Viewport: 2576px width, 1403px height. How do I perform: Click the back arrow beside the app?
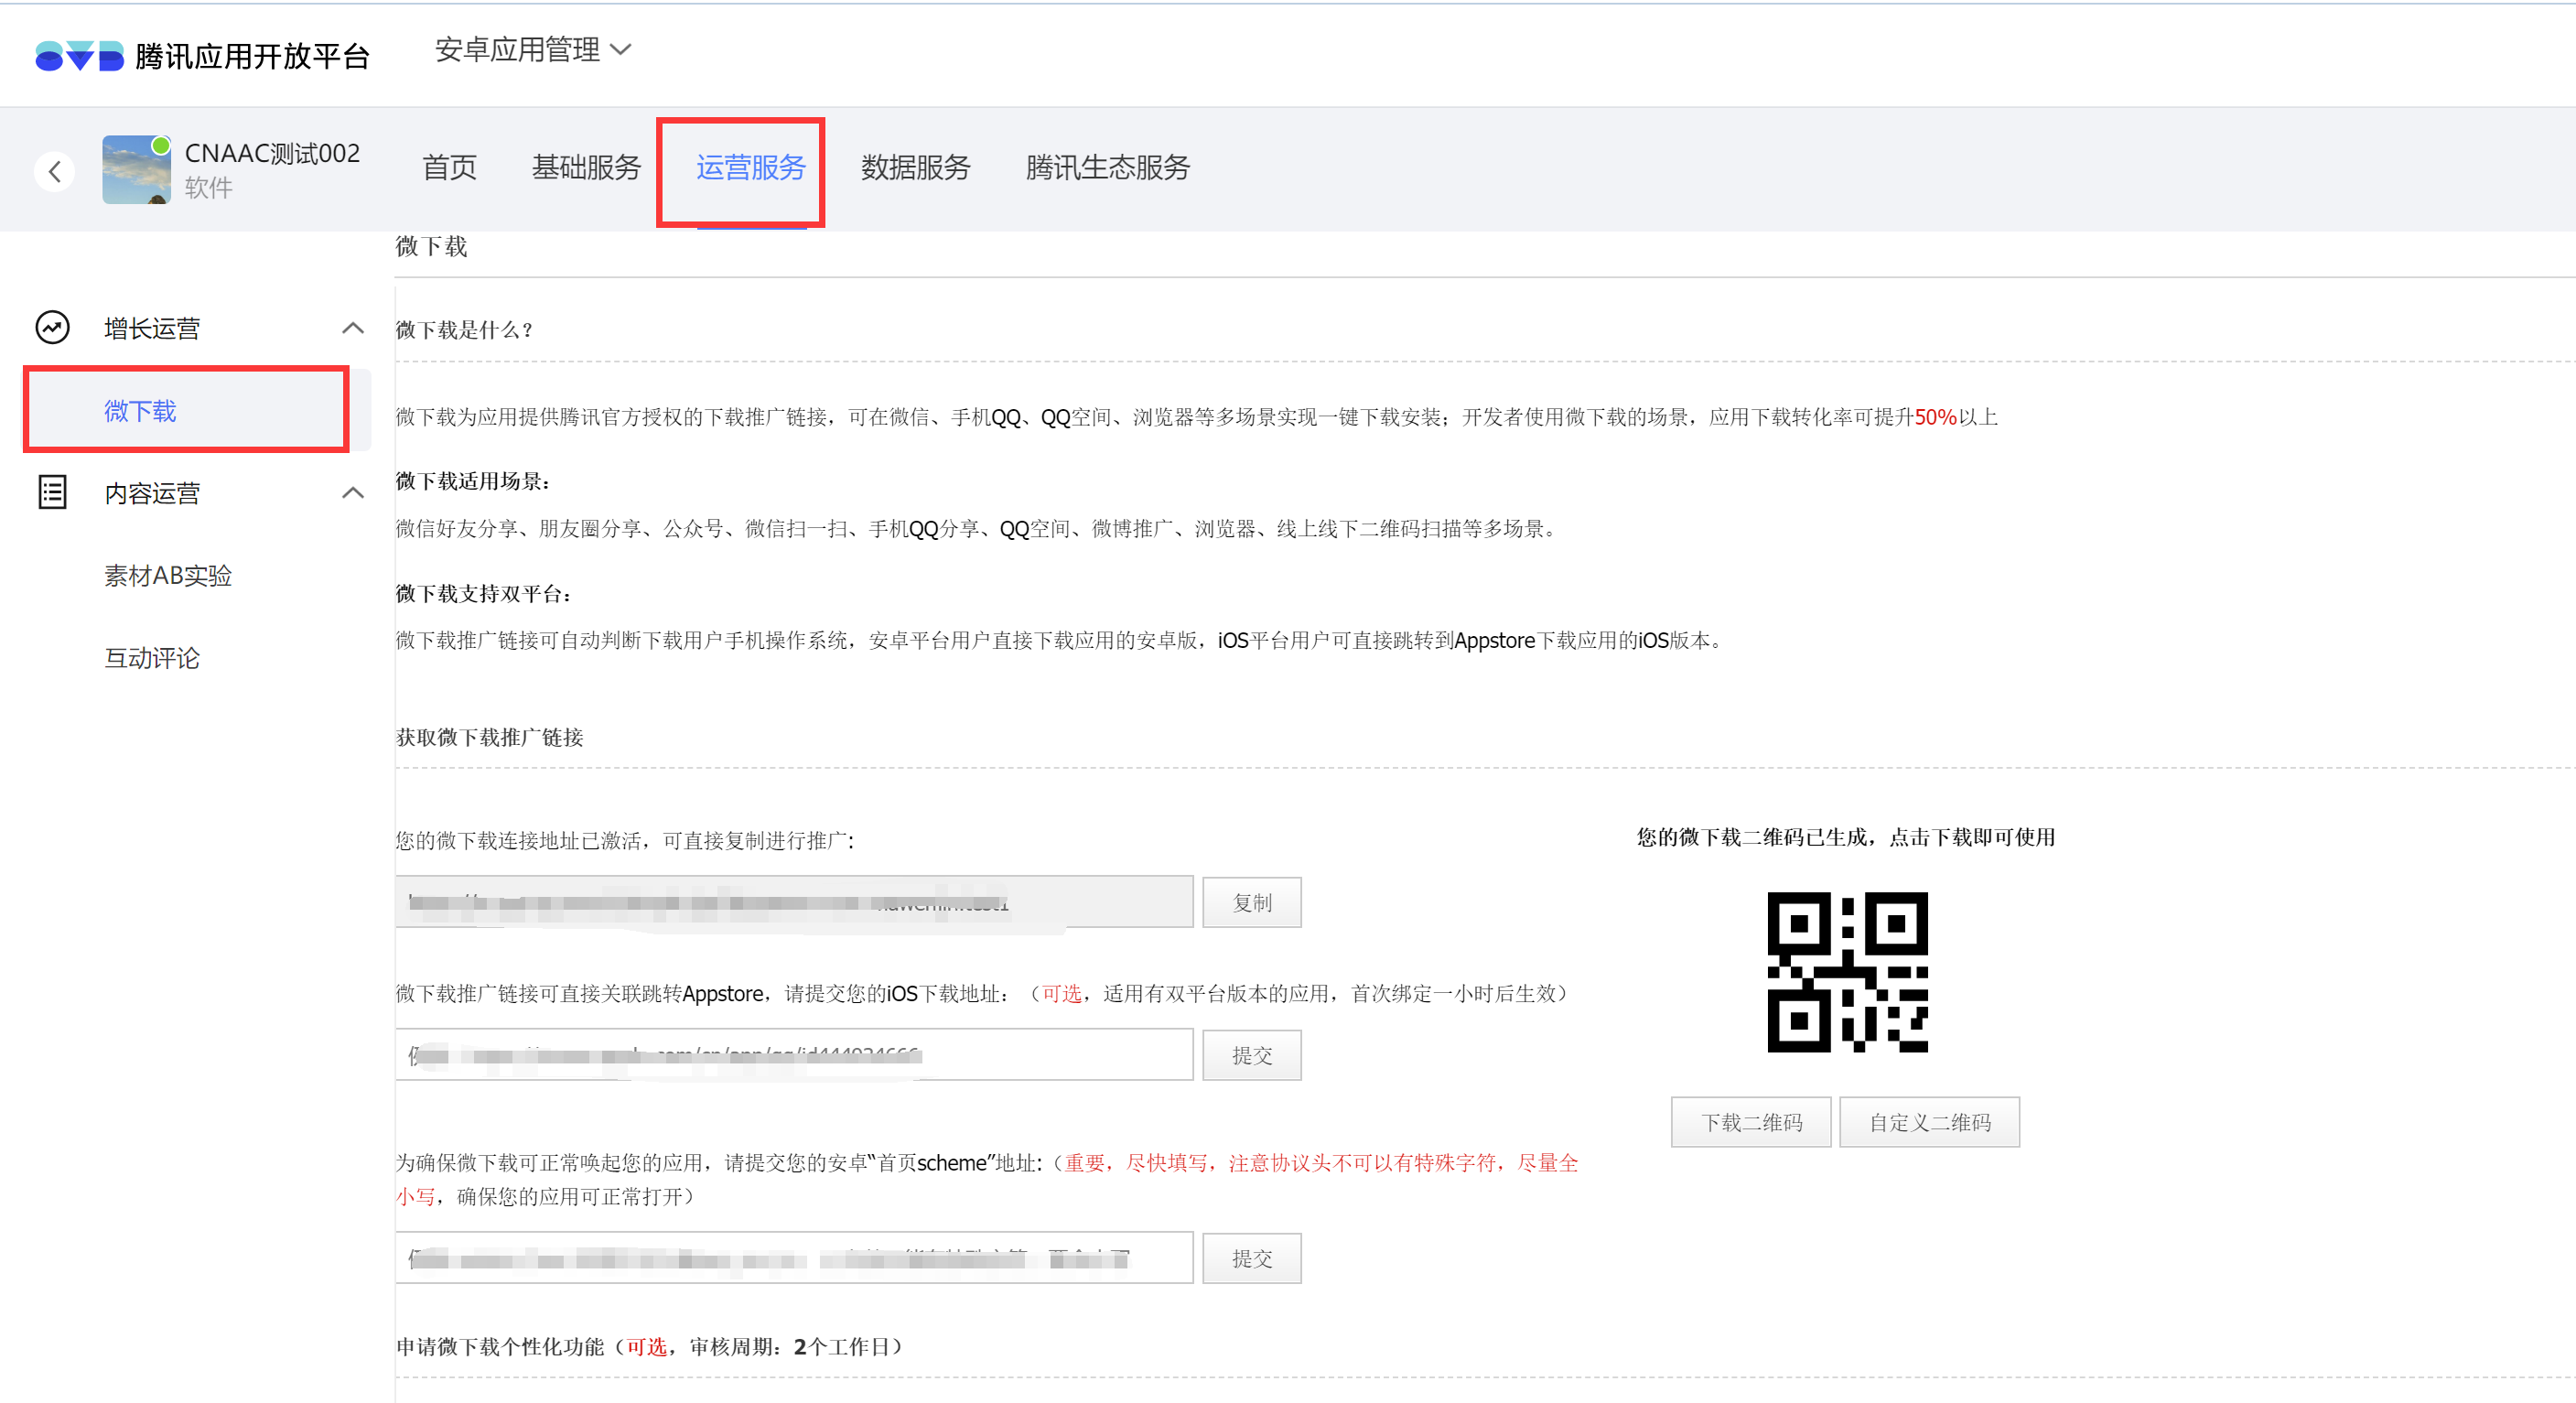tap(55, 171)
